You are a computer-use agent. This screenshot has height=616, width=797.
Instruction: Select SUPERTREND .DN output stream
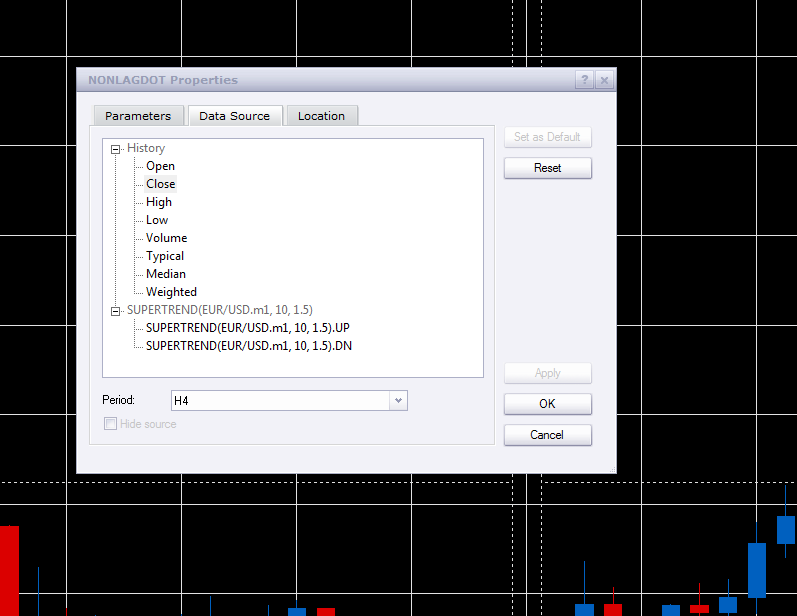(249, 346)
